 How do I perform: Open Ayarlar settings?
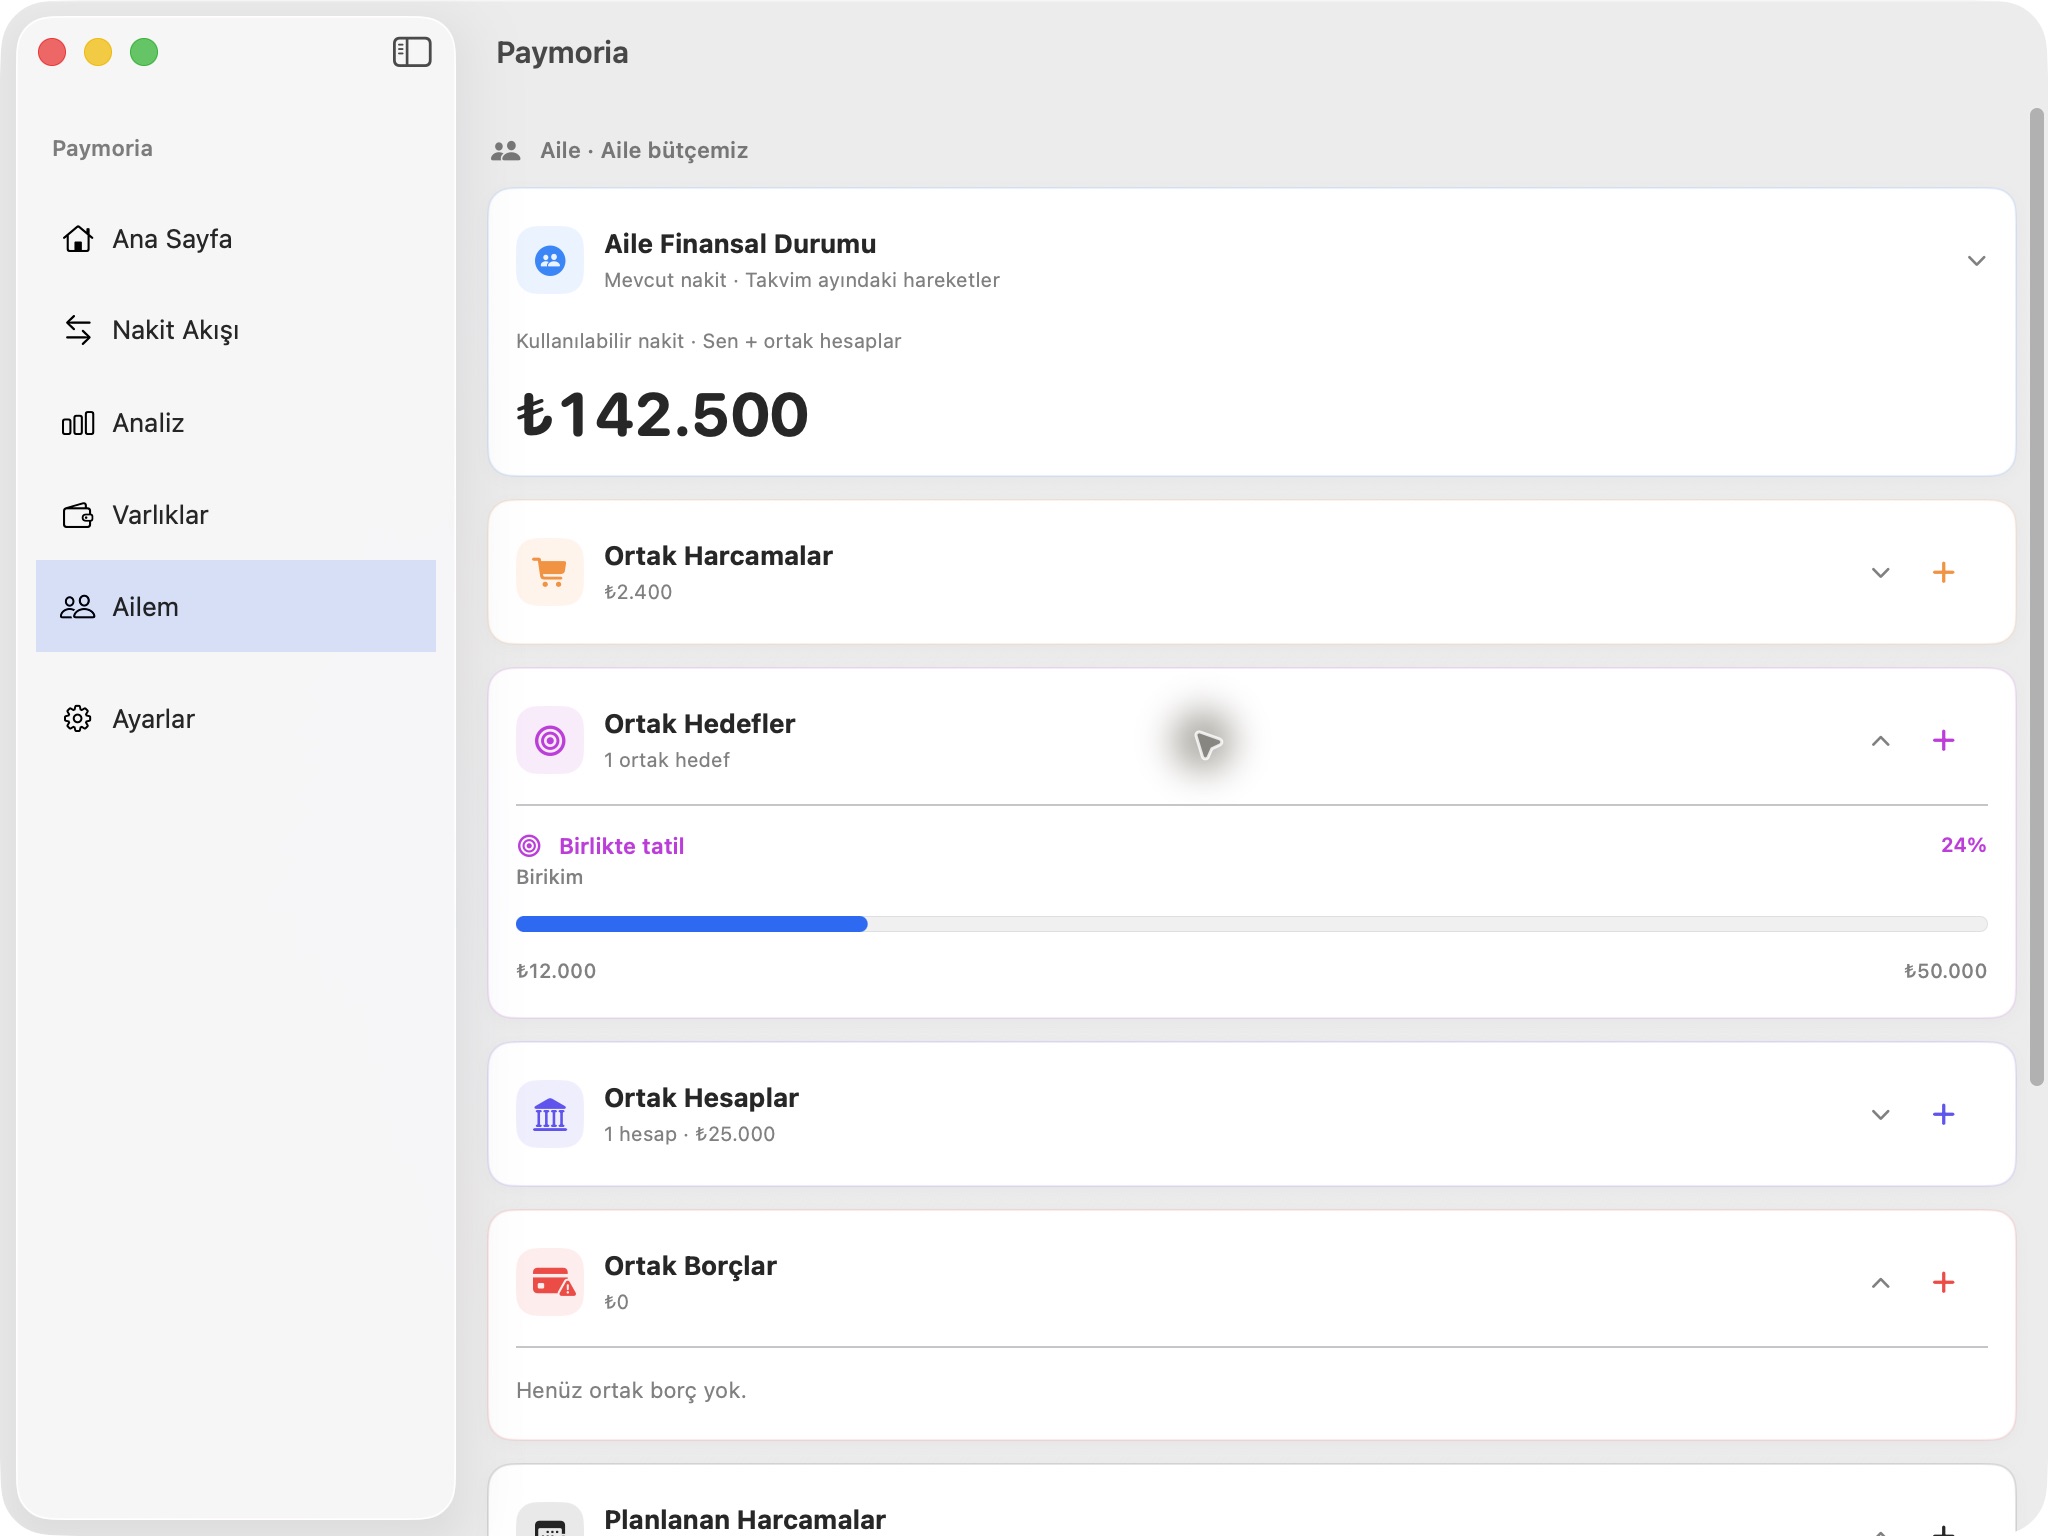[236, 719]
